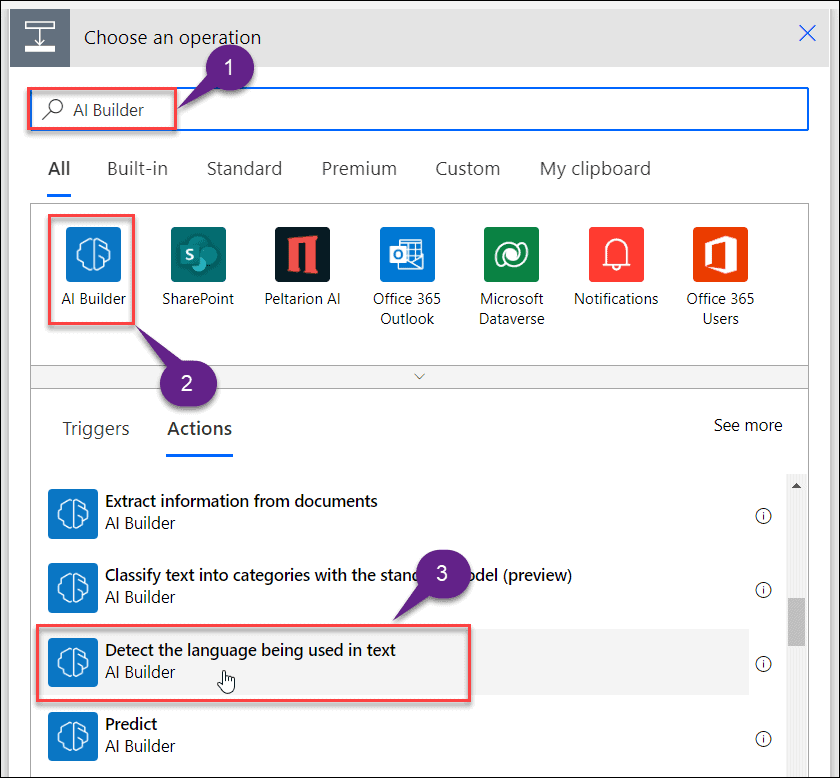The image size is (840, 778).
Task: Click the SharePoint connector label
Action: [x=198, y=298]
